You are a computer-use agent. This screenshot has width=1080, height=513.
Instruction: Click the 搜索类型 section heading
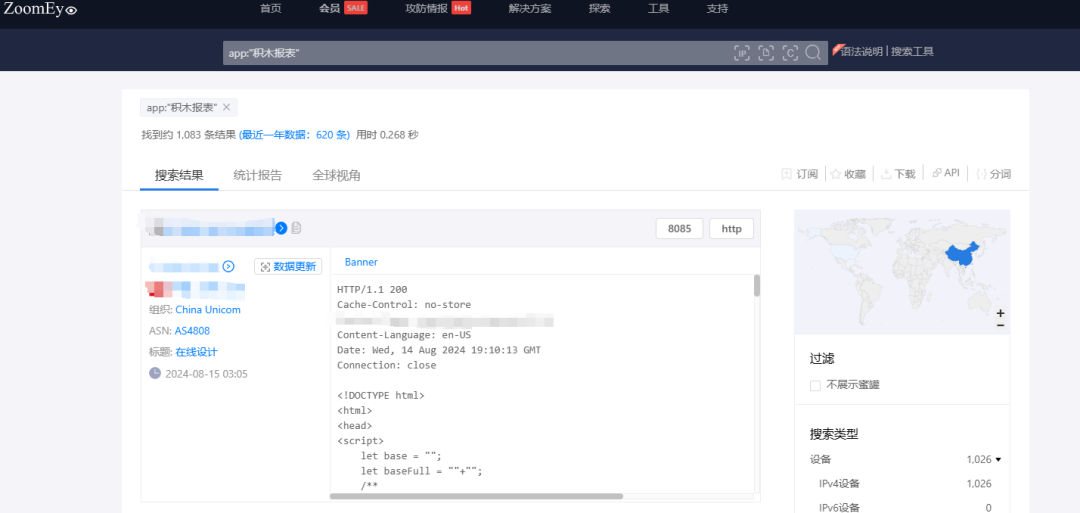tap(834, 435)
